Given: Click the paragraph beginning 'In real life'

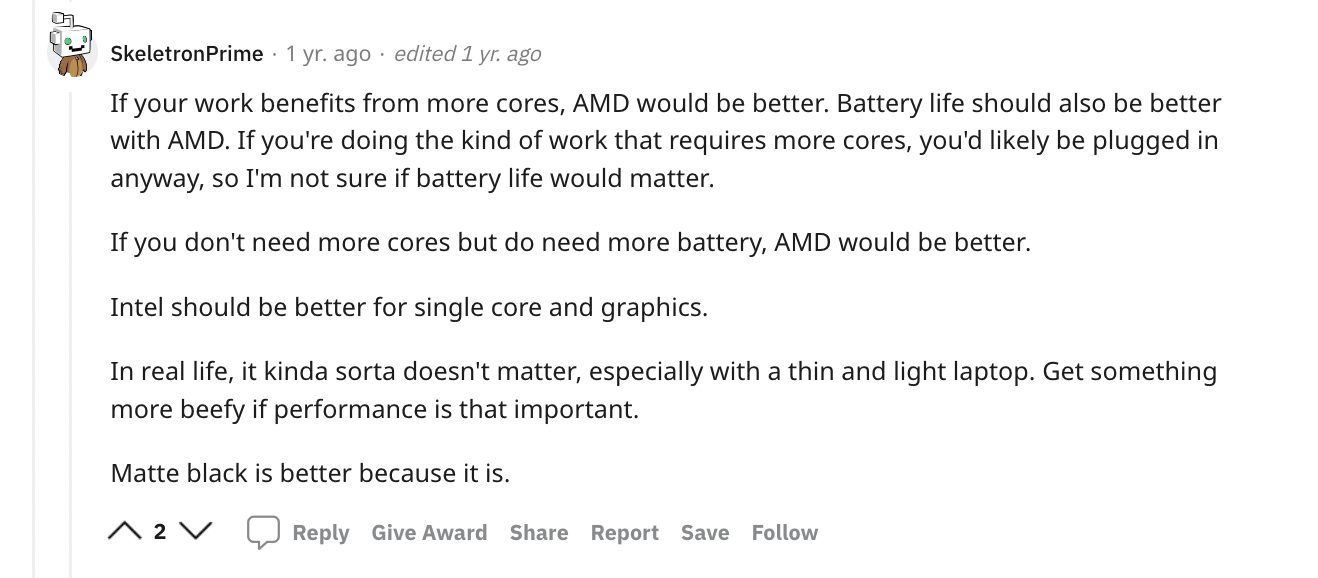Looking at the screenshot, I should pyautogui.click(x=662, y=390).
